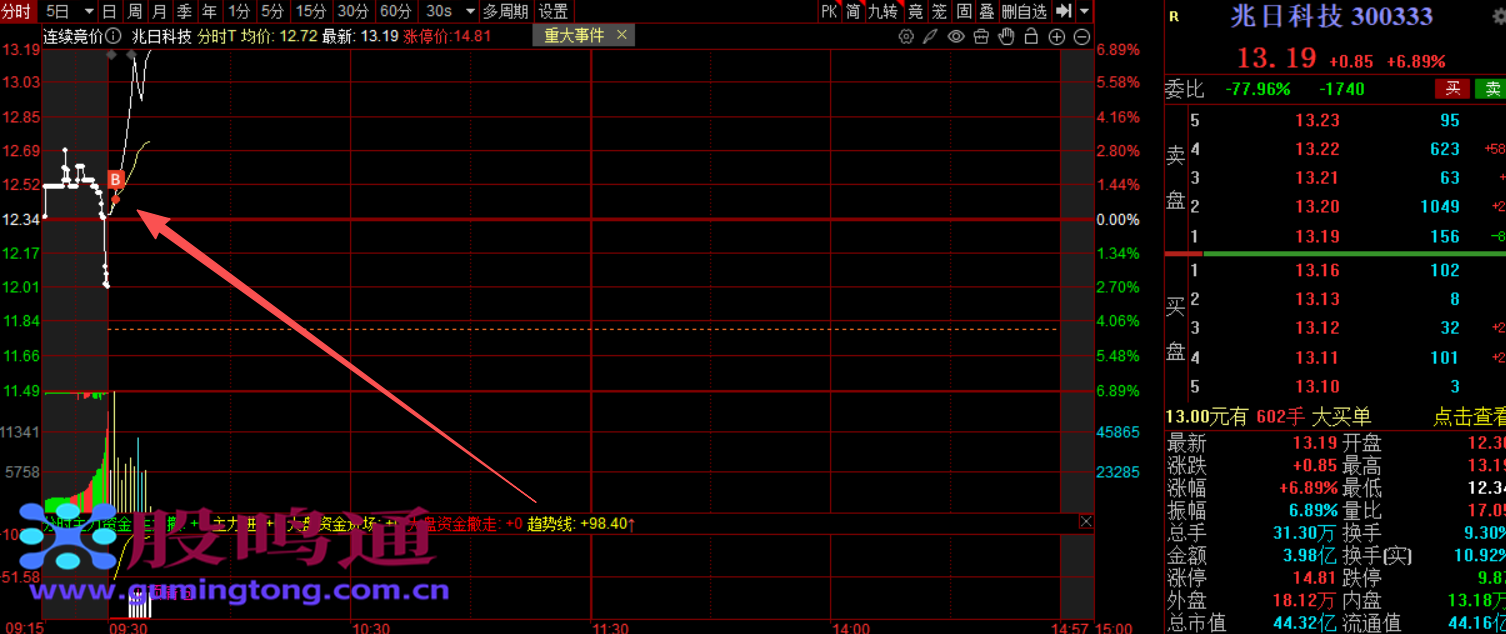The image size is (1506, 634).
Task: Toggle the 九转 indicator button
Action: point(883,12)
